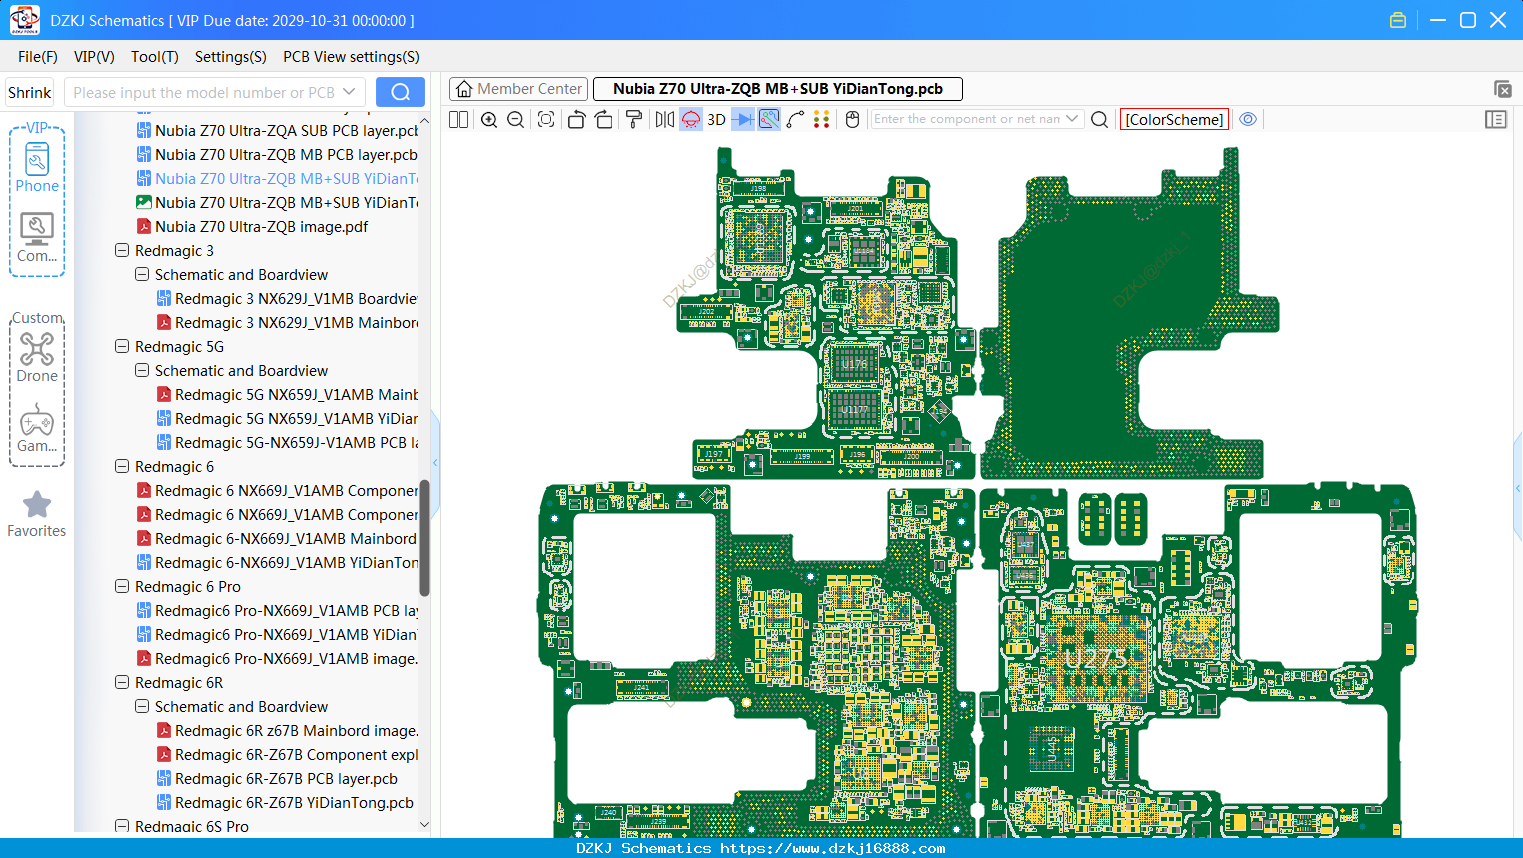The height and width of the screenshot is (858, 1523).
Task: Toggle the diode symbol display mode
Action: 743,119
